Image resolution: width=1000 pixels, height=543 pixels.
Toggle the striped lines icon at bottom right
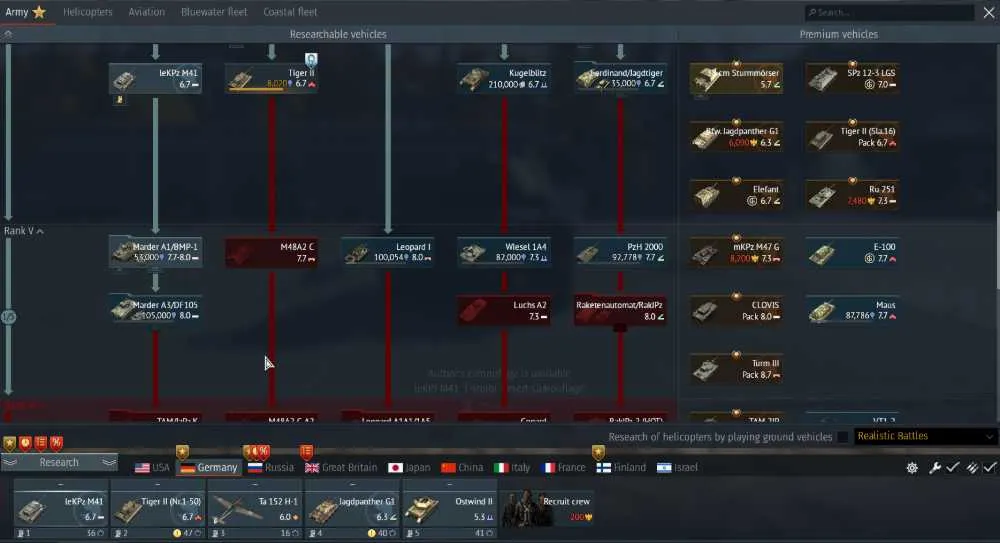972,468
